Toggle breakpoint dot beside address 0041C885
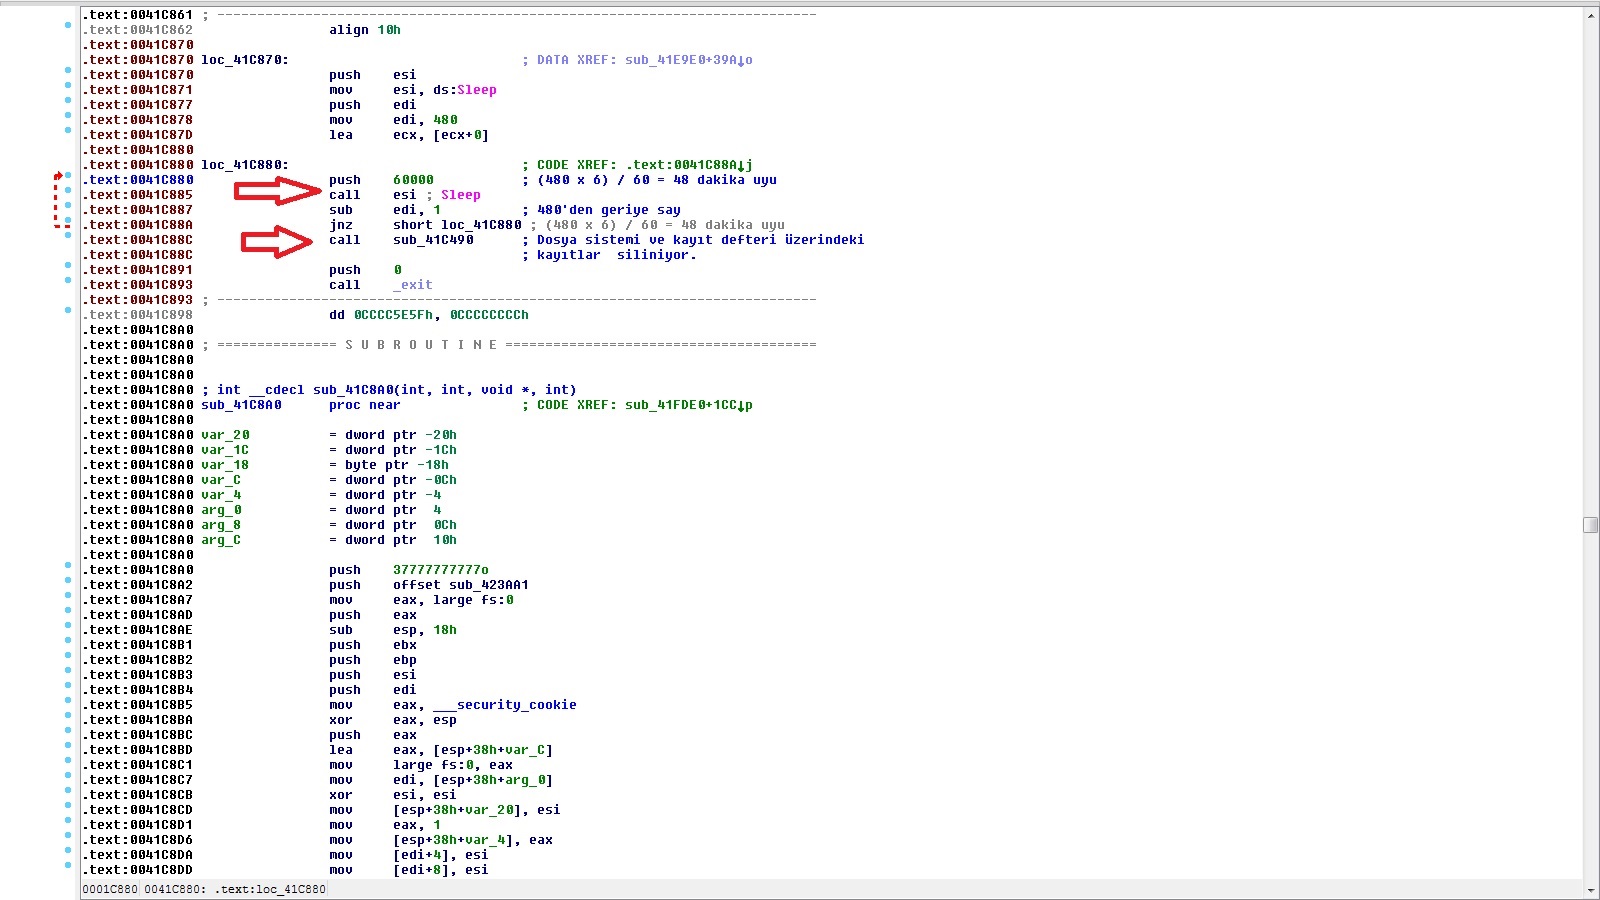Screen dimensions: 1600x900 pos(68,190)
